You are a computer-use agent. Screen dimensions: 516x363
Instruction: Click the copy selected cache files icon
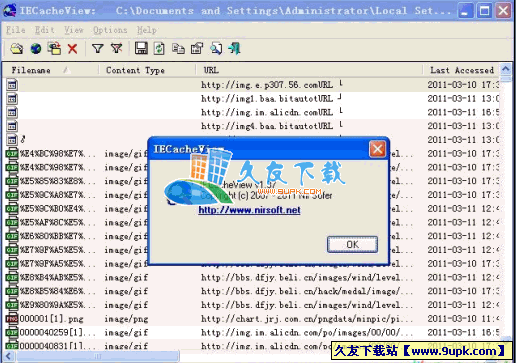pos(54,49)
